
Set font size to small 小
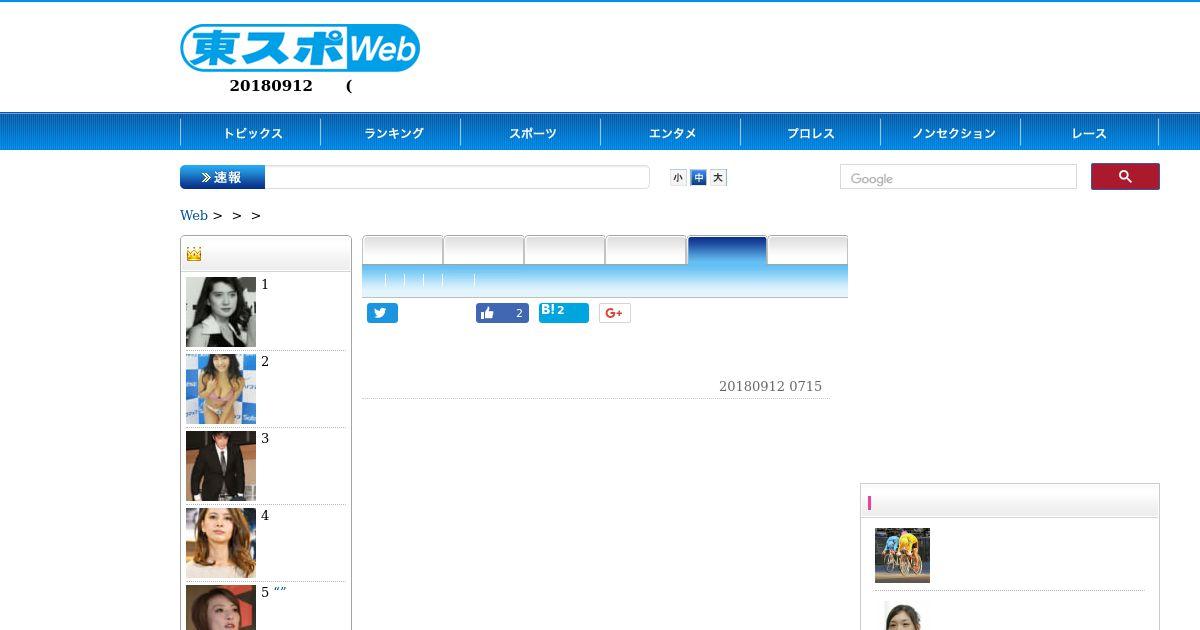(678, 178)
